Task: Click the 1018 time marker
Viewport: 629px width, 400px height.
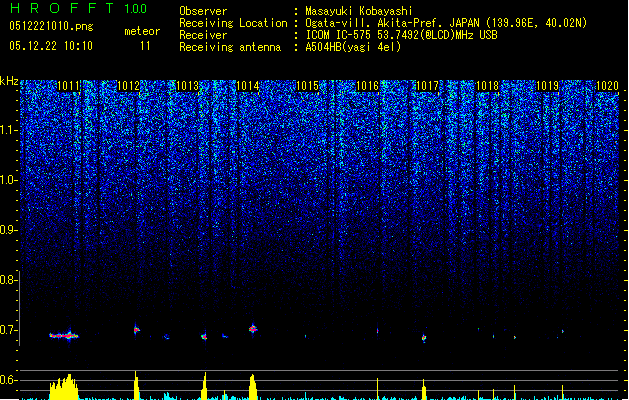Action: [487, 86]
